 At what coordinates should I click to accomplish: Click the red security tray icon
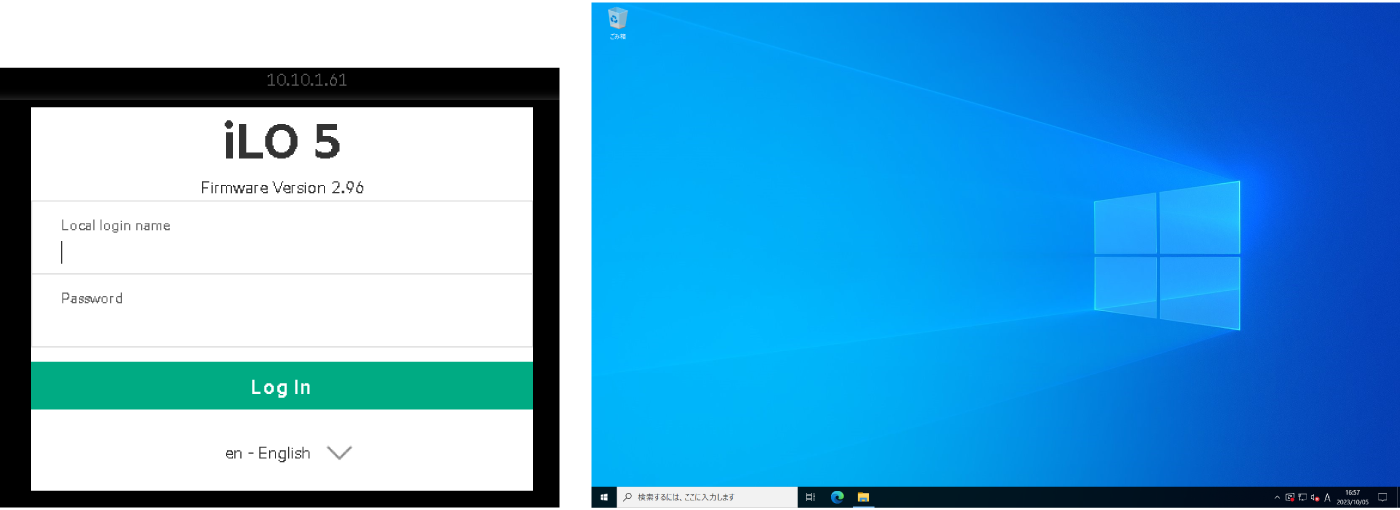pos(1290,497)
